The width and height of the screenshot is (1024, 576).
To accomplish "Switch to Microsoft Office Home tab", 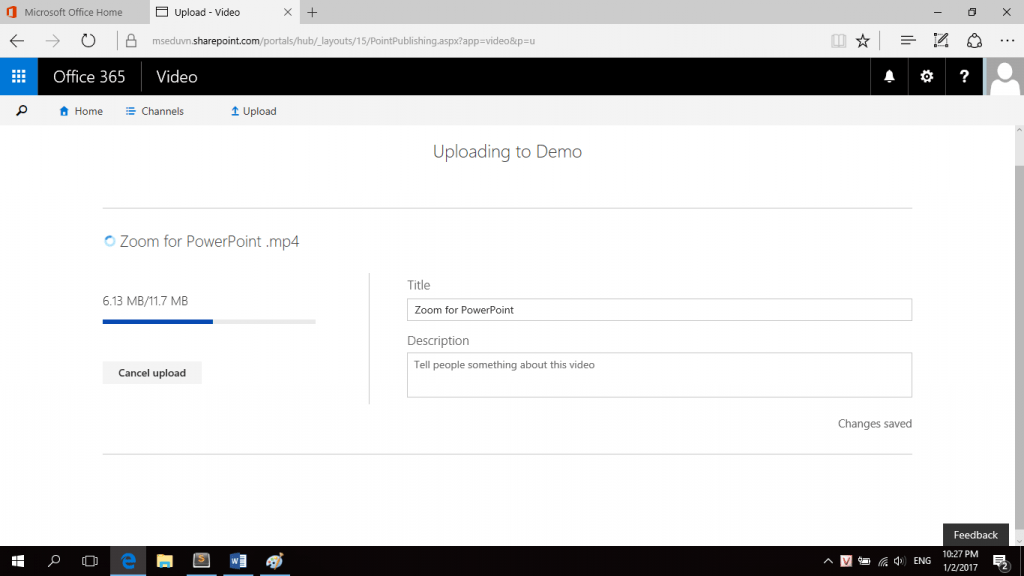I will [74, 12].
